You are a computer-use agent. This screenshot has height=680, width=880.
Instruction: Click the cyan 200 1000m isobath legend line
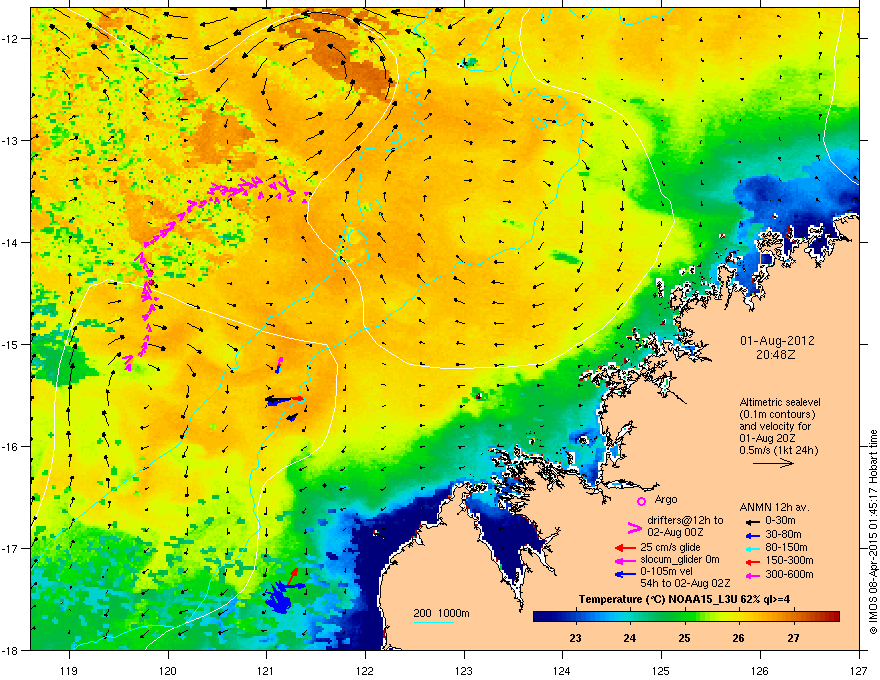coord(434,622)
